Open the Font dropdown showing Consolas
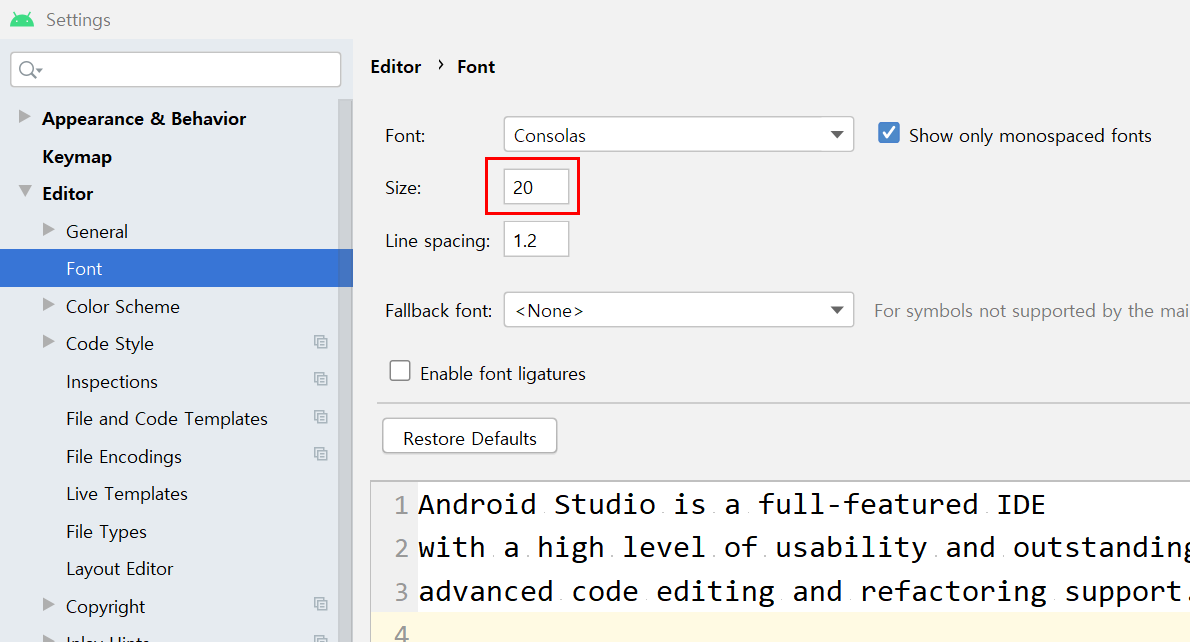The image size is (1190, 642). [x=678, y=134]
